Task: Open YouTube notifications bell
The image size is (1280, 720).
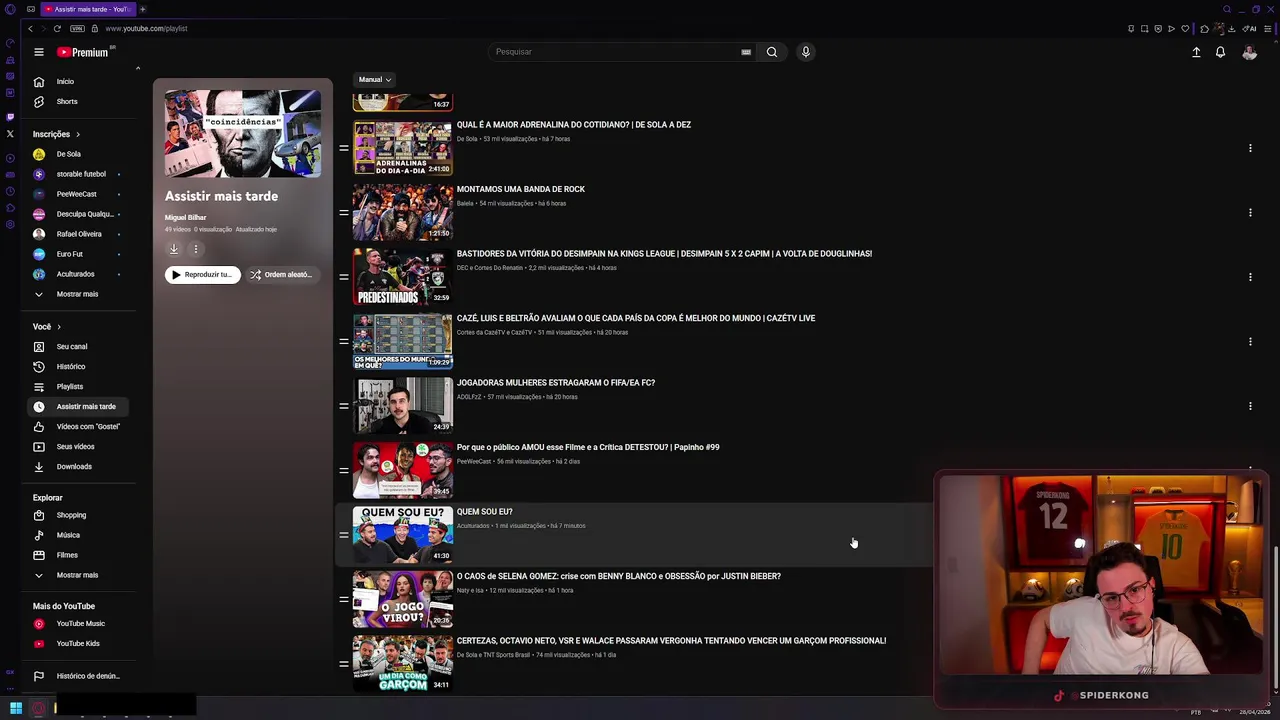Action: [1220, 52]
